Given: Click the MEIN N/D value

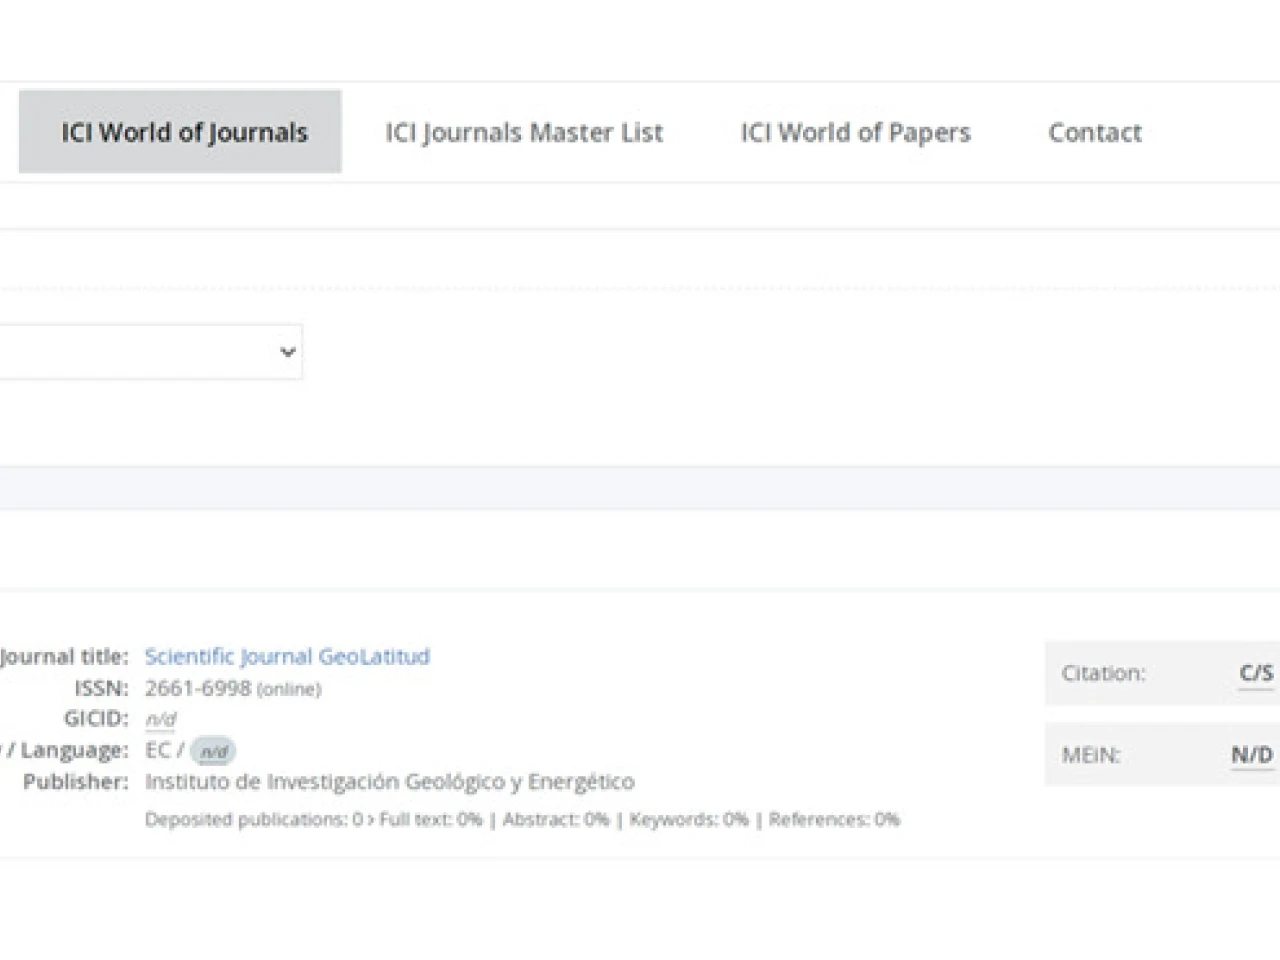Looking at the screenshot, I should coord(1251,755).
